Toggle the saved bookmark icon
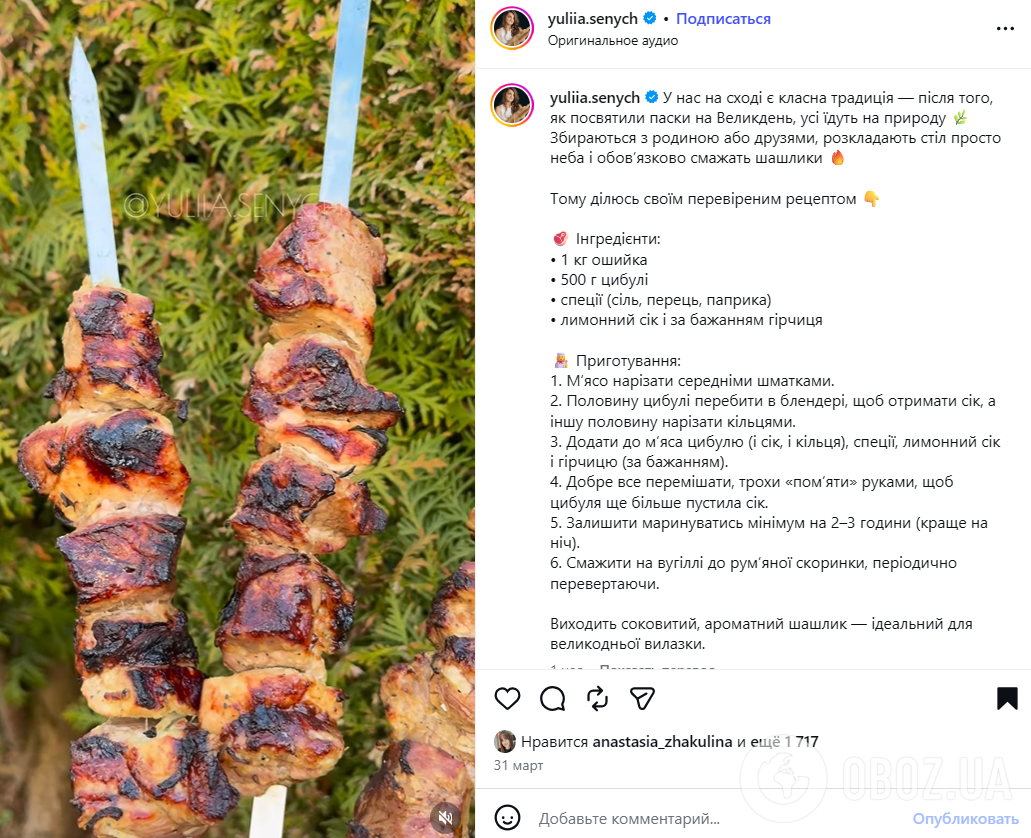This screenshot has height=838, width=1031. (1007, 698)
